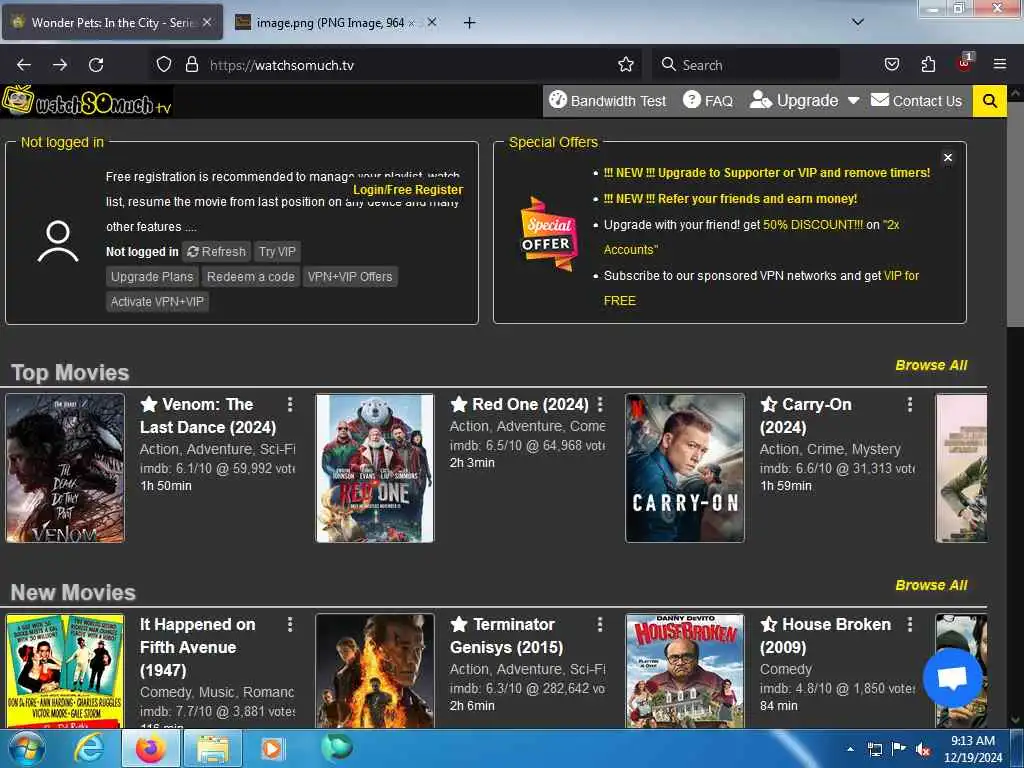Open a new tab with plus button
Viewport: 1024px width, 768px height.
469,23
